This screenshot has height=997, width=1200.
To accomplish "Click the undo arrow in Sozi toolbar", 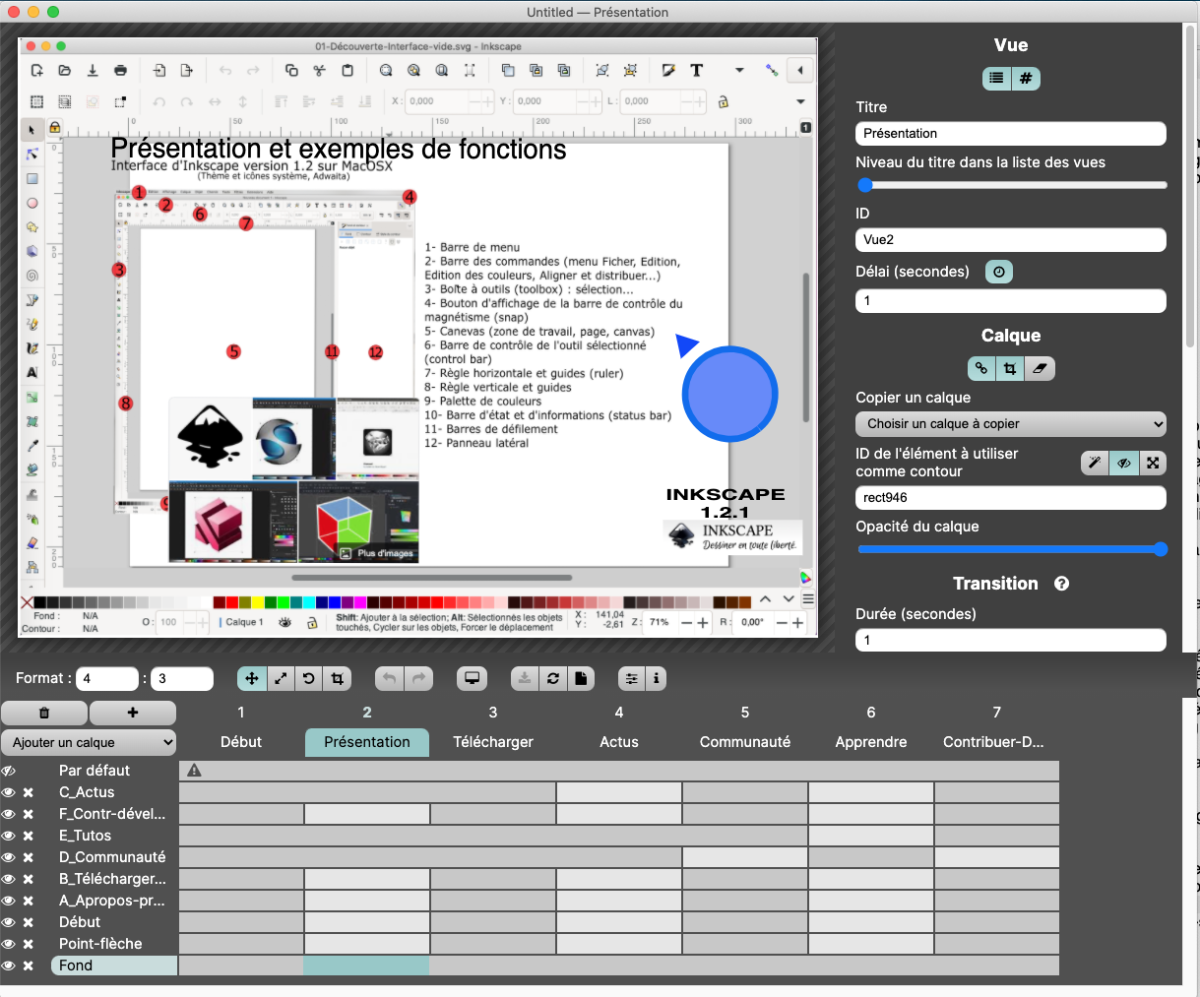I will tap(390, 679).
